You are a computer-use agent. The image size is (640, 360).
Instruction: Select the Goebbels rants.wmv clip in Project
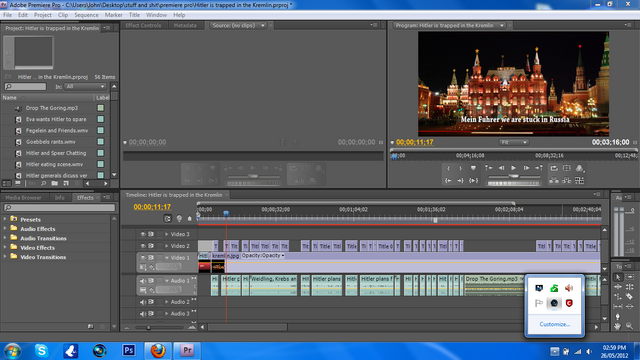[51, 142]
